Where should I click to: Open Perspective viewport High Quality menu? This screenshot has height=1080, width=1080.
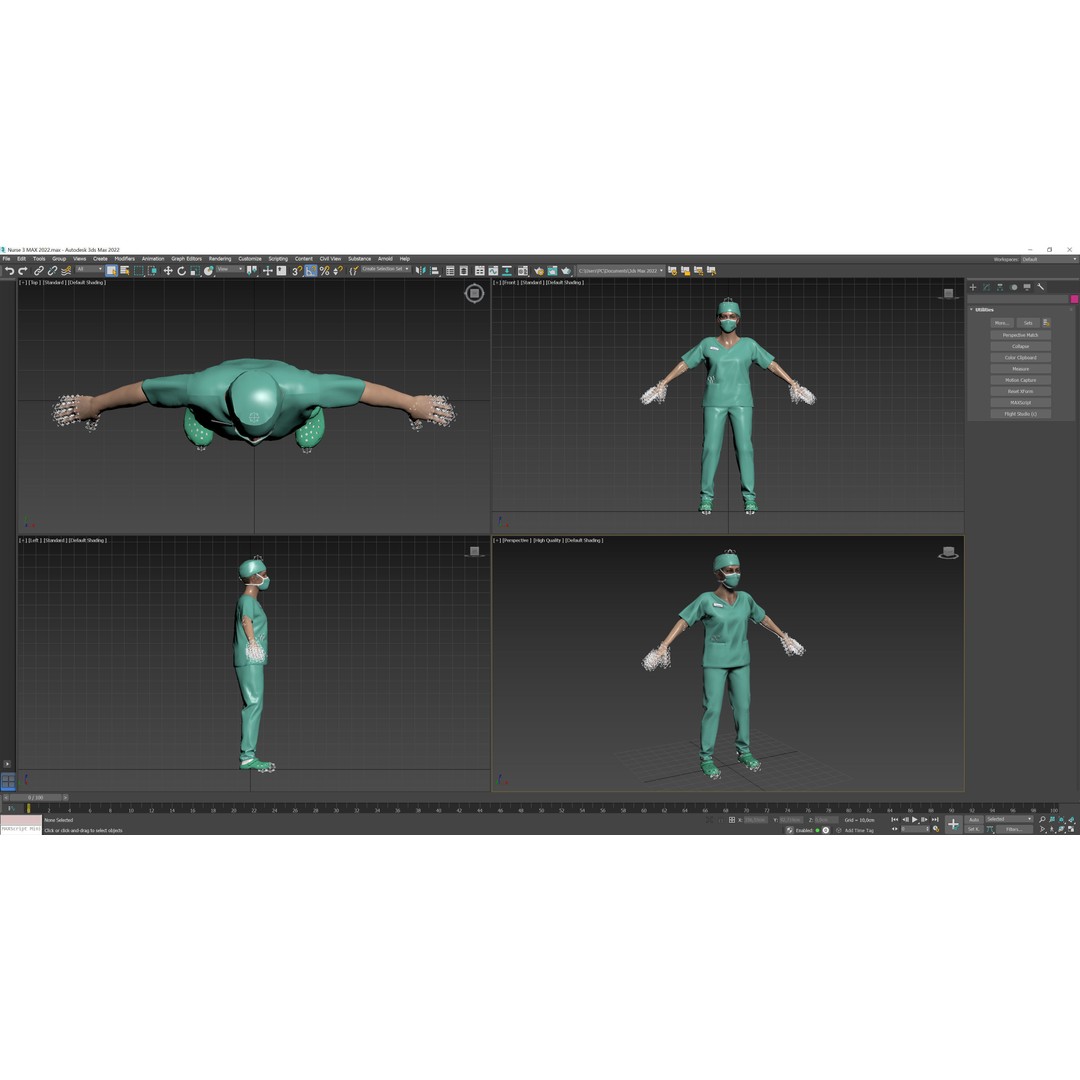tap(547, 540)
